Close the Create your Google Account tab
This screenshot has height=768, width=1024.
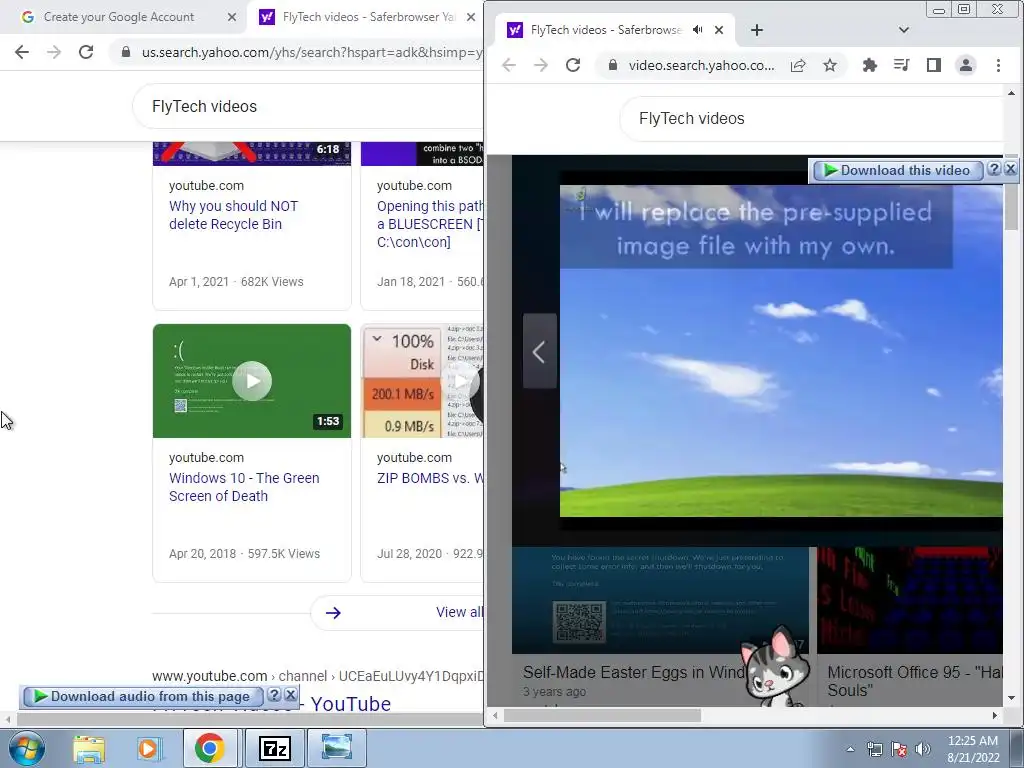click(232, 17)
